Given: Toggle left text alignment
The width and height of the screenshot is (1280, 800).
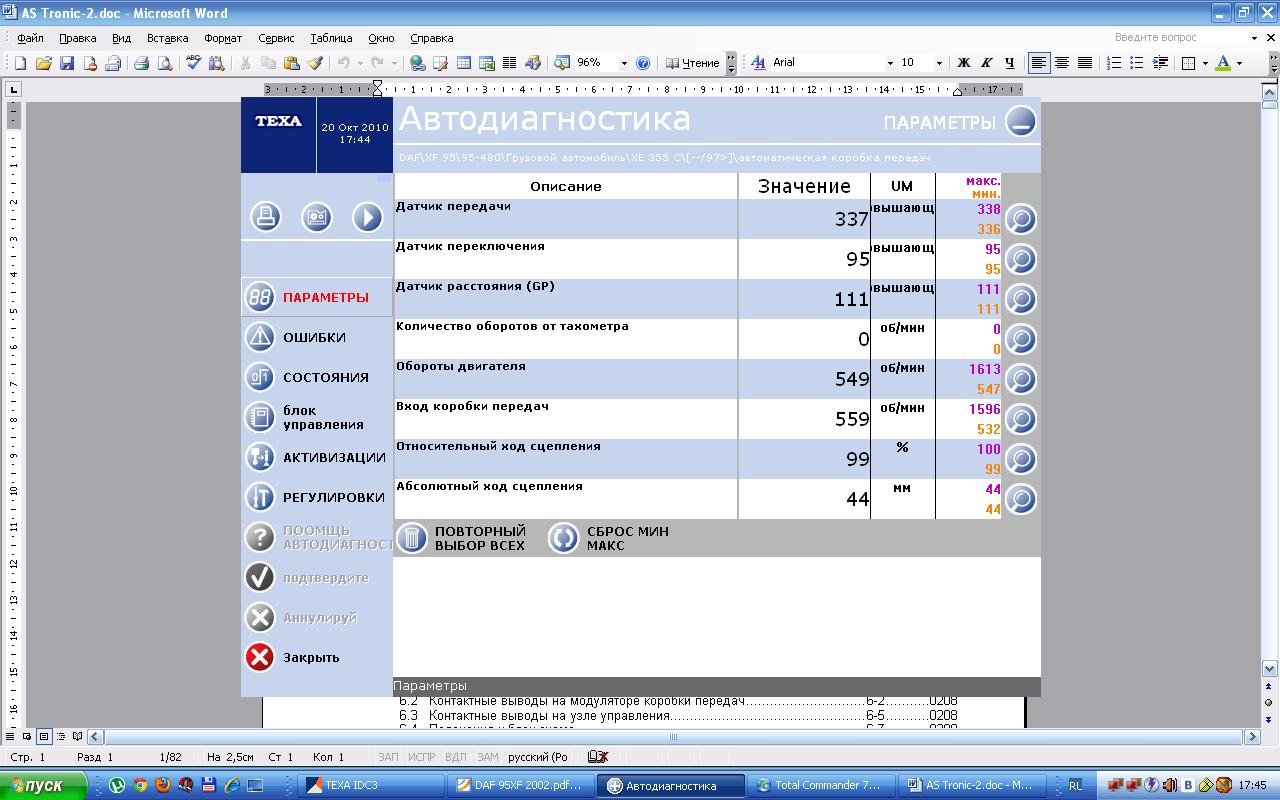Looking at the screenshot, I should 1039,63.
